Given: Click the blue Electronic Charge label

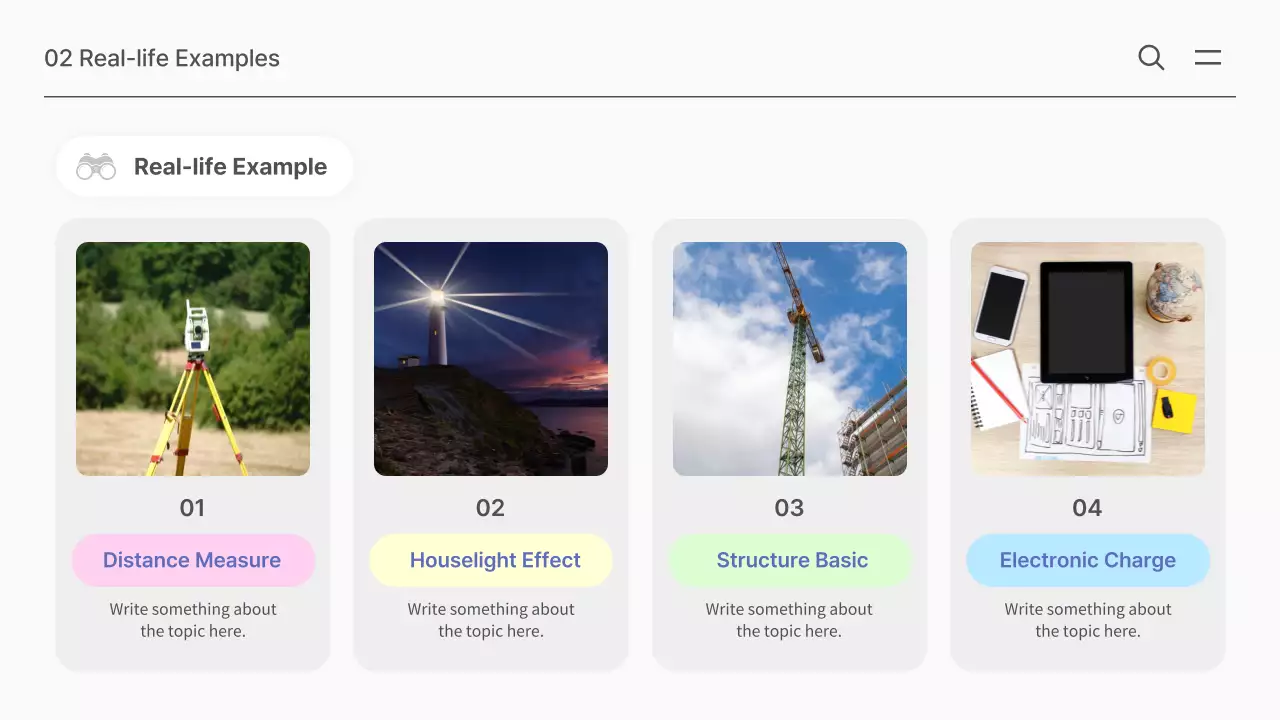Looking at the screenshot, I should coord(1088,560).
